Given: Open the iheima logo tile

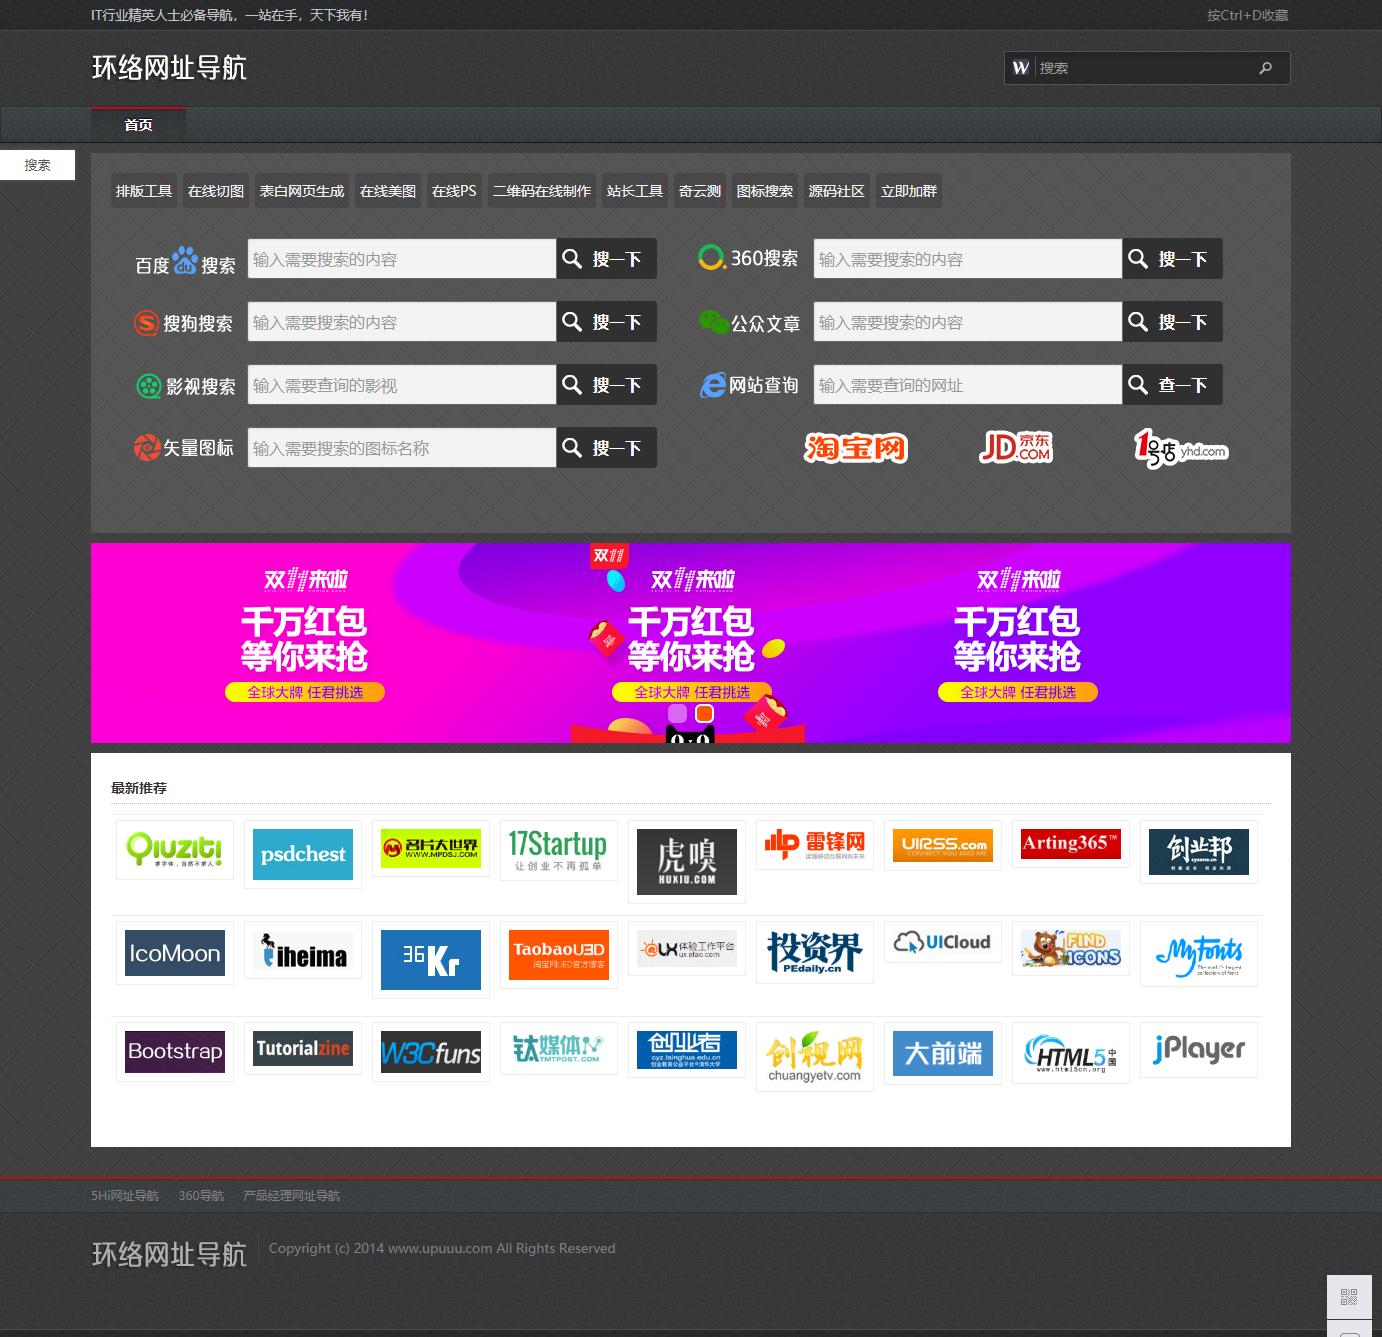Looking at the screenshot, I should [303, 950].
